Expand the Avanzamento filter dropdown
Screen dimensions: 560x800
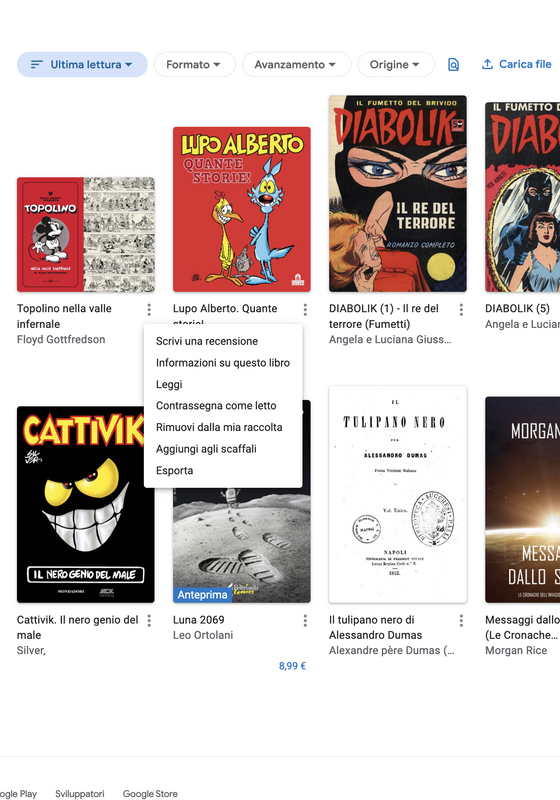coord(296,64)
